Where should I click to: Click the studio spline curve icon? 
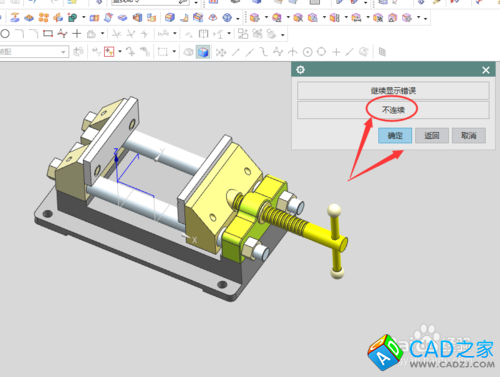(x=62, y=33)
